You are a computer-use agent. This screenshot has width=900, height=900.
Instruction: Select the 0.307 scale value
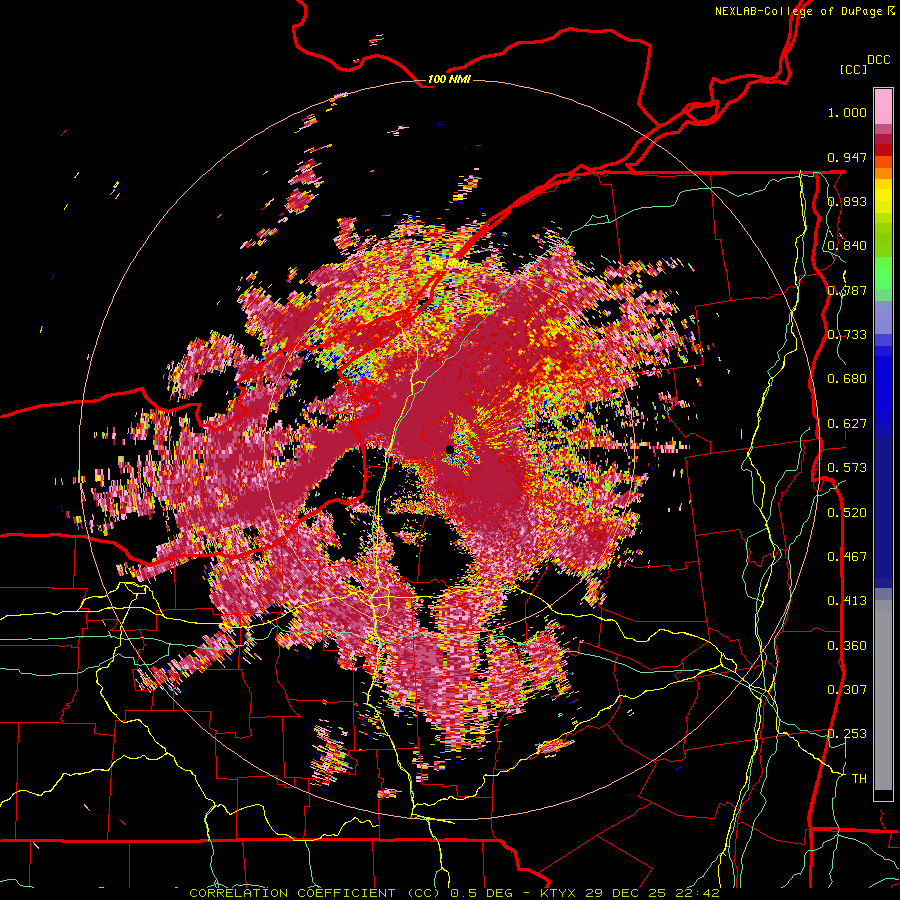click(x=847, y=690)
